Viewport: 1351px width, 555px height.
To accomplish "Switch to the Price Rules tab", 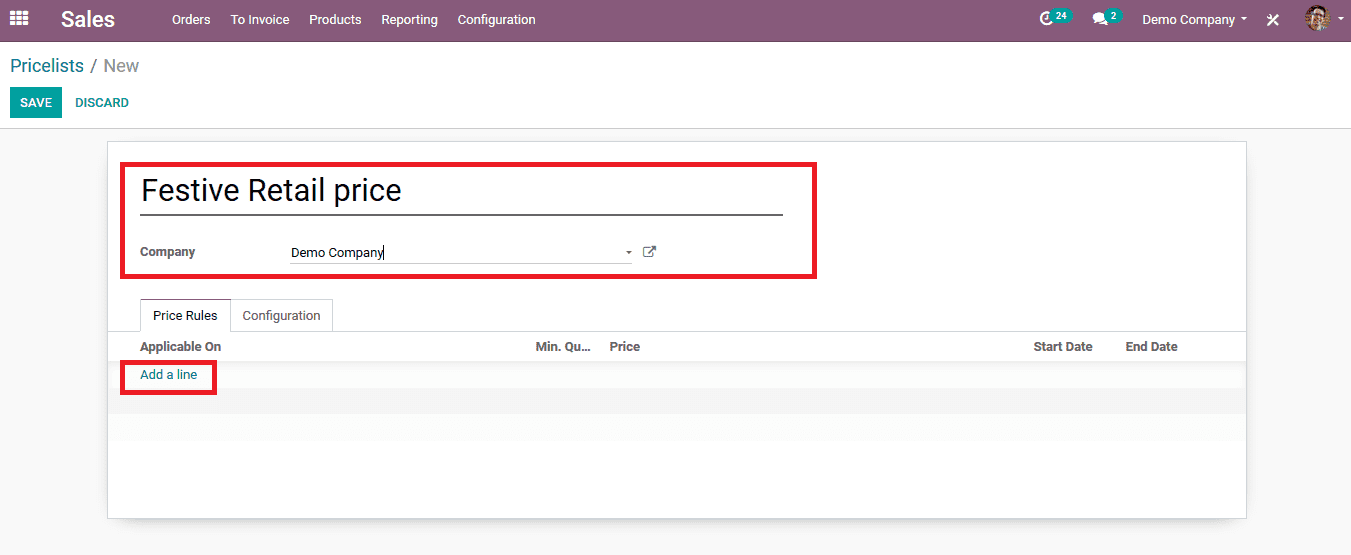I will click(x=185, y=315).
